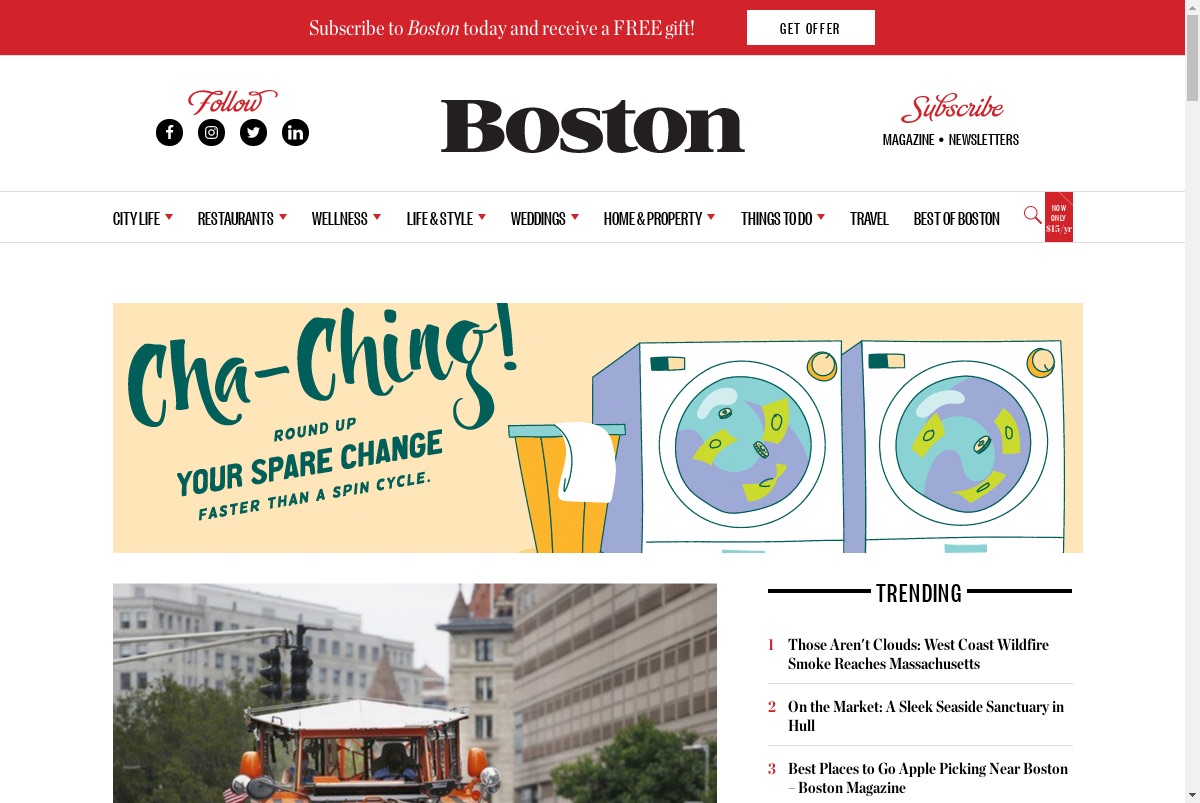This screenshot has width=1200, height=803.
Task: Expand the Weddings dropdown arrow
Action: pyautogui.click(x=575, y=216)
